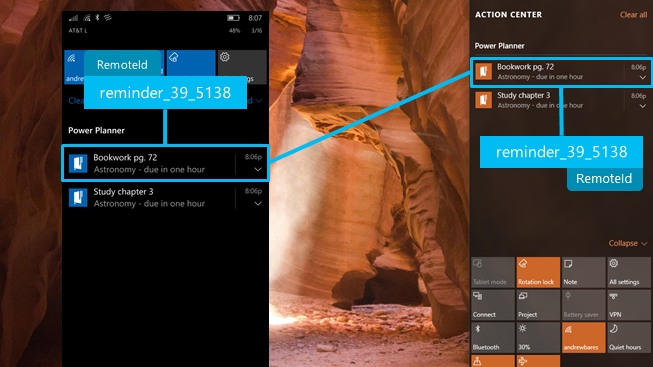Tap the phone status bar Wi-Fi icon
The image size is (653, 367).
(87, 18)
